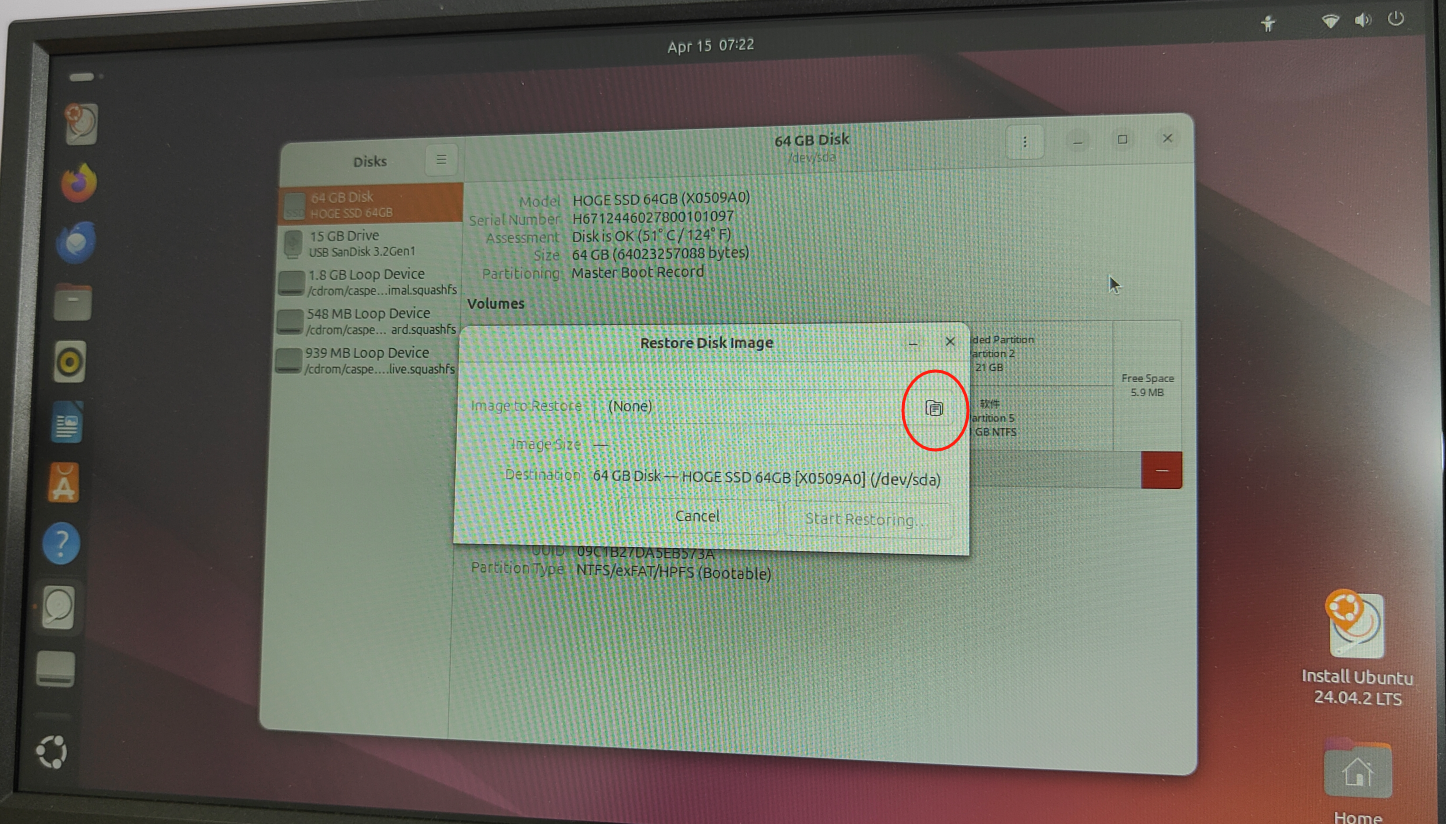Launch Firefox from the dock
The height and width of the screenshot is (824, 1446).
coord(78,183)
